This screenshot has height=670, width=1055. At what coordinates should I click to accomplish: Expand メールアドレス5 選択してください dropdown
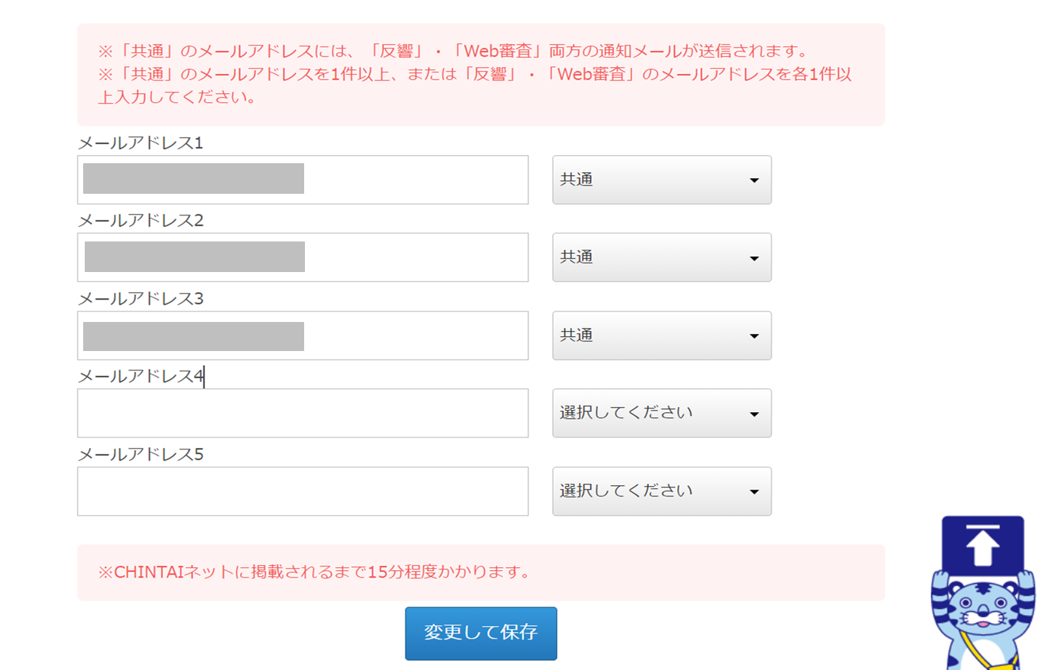pyautogui.click(x=661, y=491)
